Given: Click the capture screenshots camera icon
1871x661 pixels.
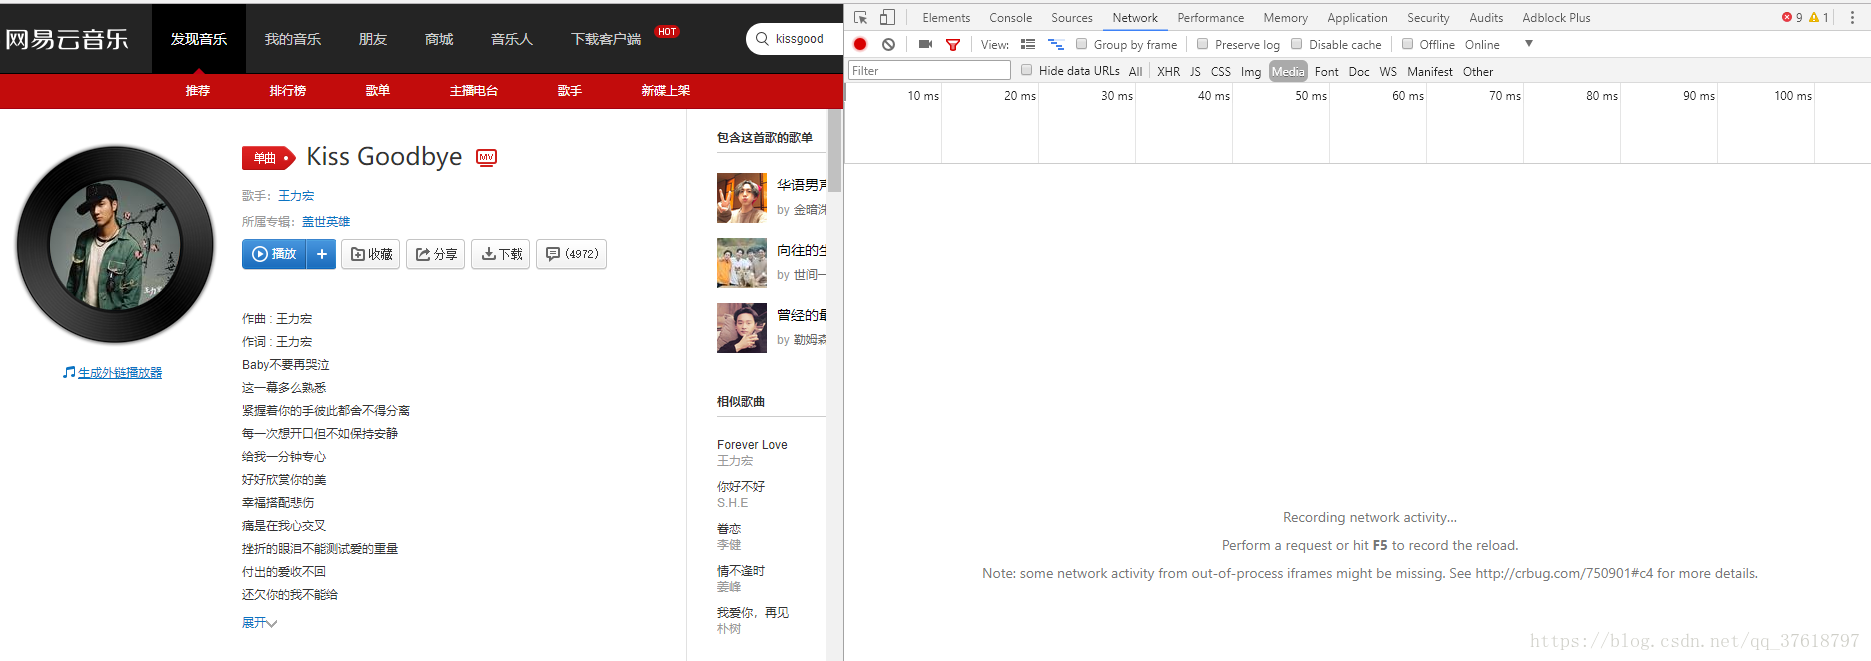Looking at the screenshot, I should tap(925, 44).
